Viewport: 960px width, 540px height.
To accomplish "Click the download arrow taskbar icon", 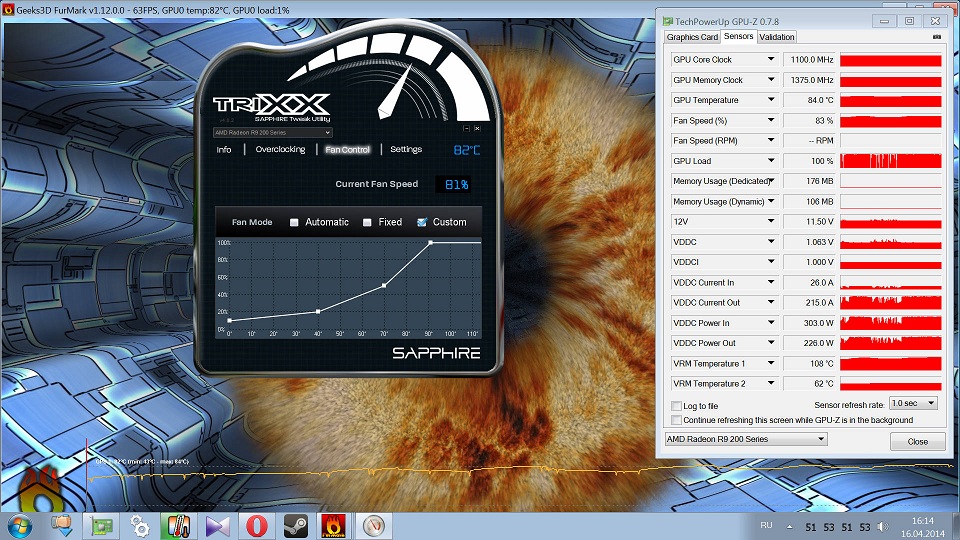I will [x=62, y=527].
